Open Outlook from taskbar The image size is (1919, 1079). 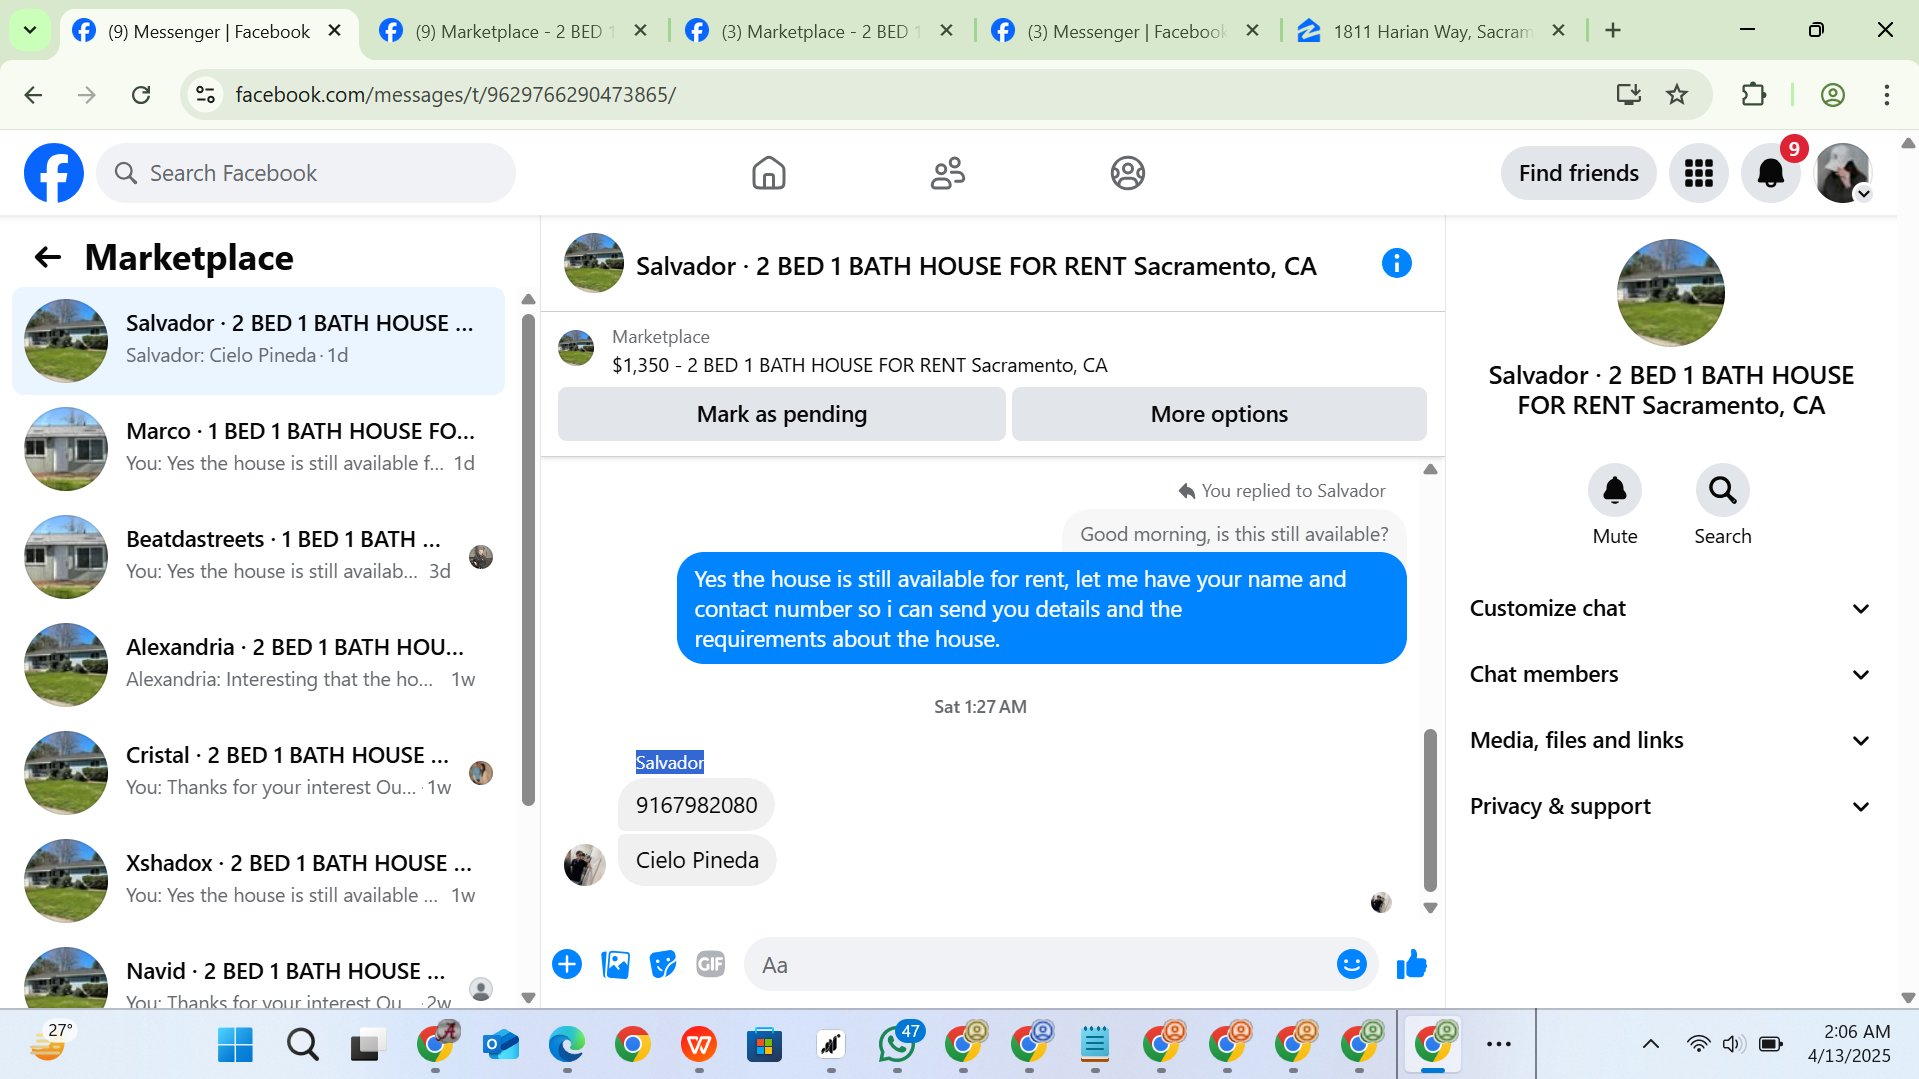coord(500,1045)
